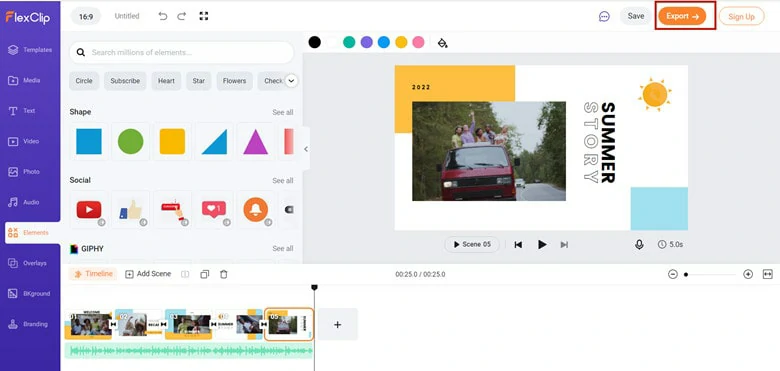The image size is (780, 371).
Task: Play the whole video
Action: (x=542, y=244)
